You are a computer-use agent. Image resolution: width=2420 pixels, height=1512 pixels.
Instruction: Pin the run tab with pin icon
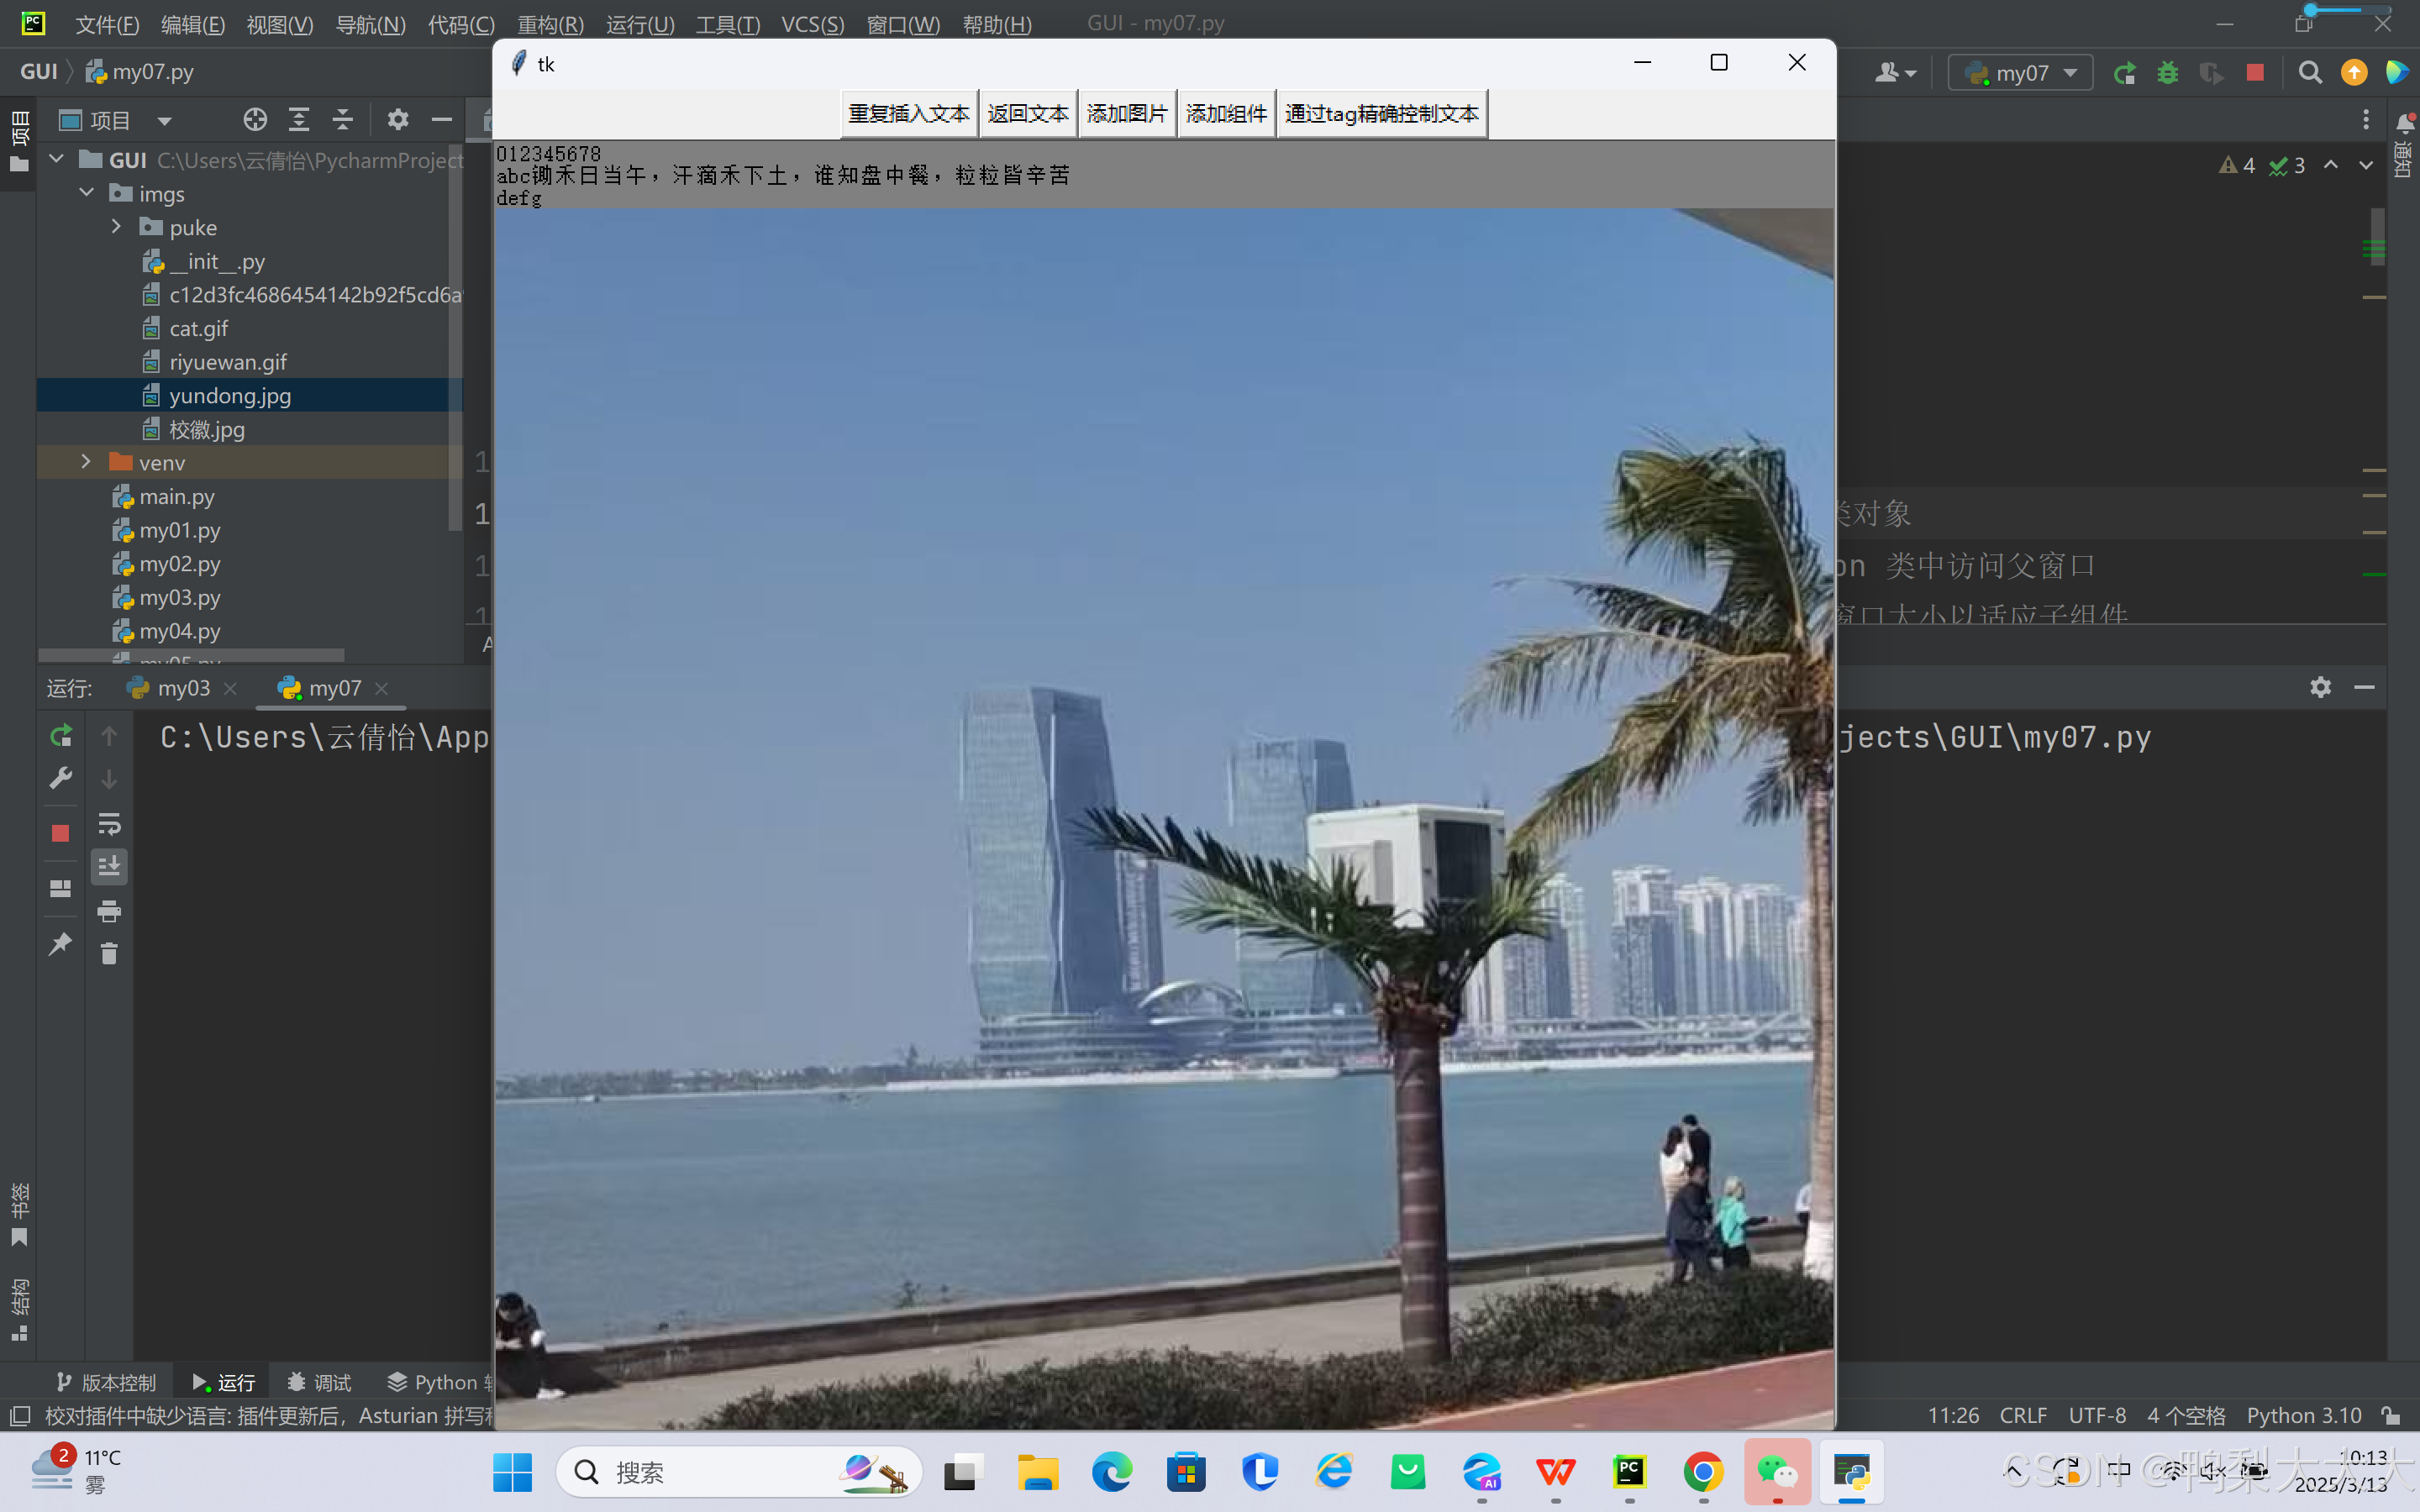(x=60, y=944)
